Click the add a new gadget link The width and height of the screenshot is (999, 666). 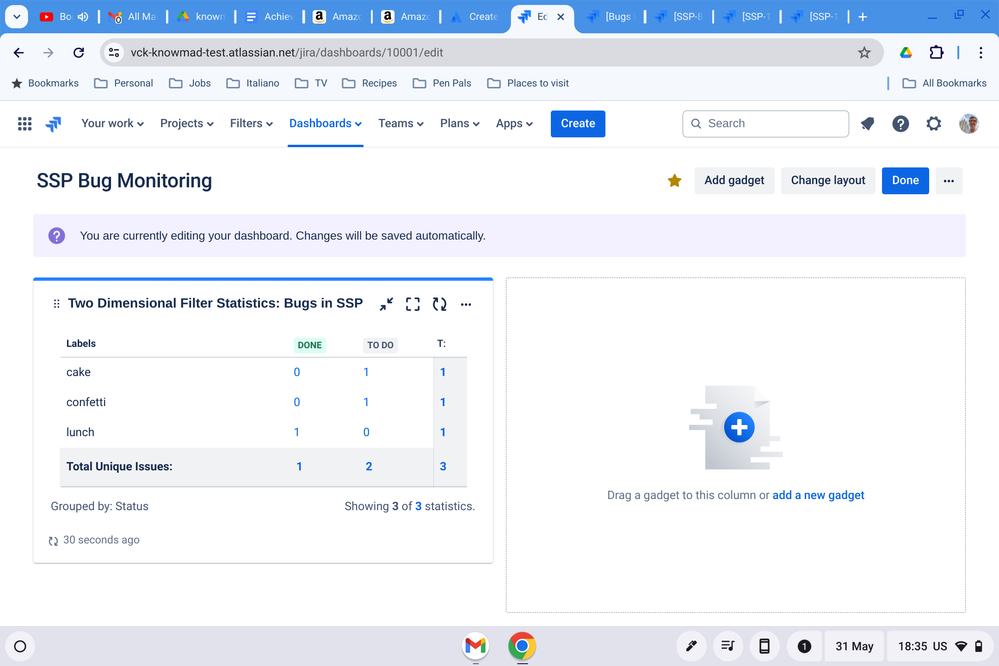[818, 495]
